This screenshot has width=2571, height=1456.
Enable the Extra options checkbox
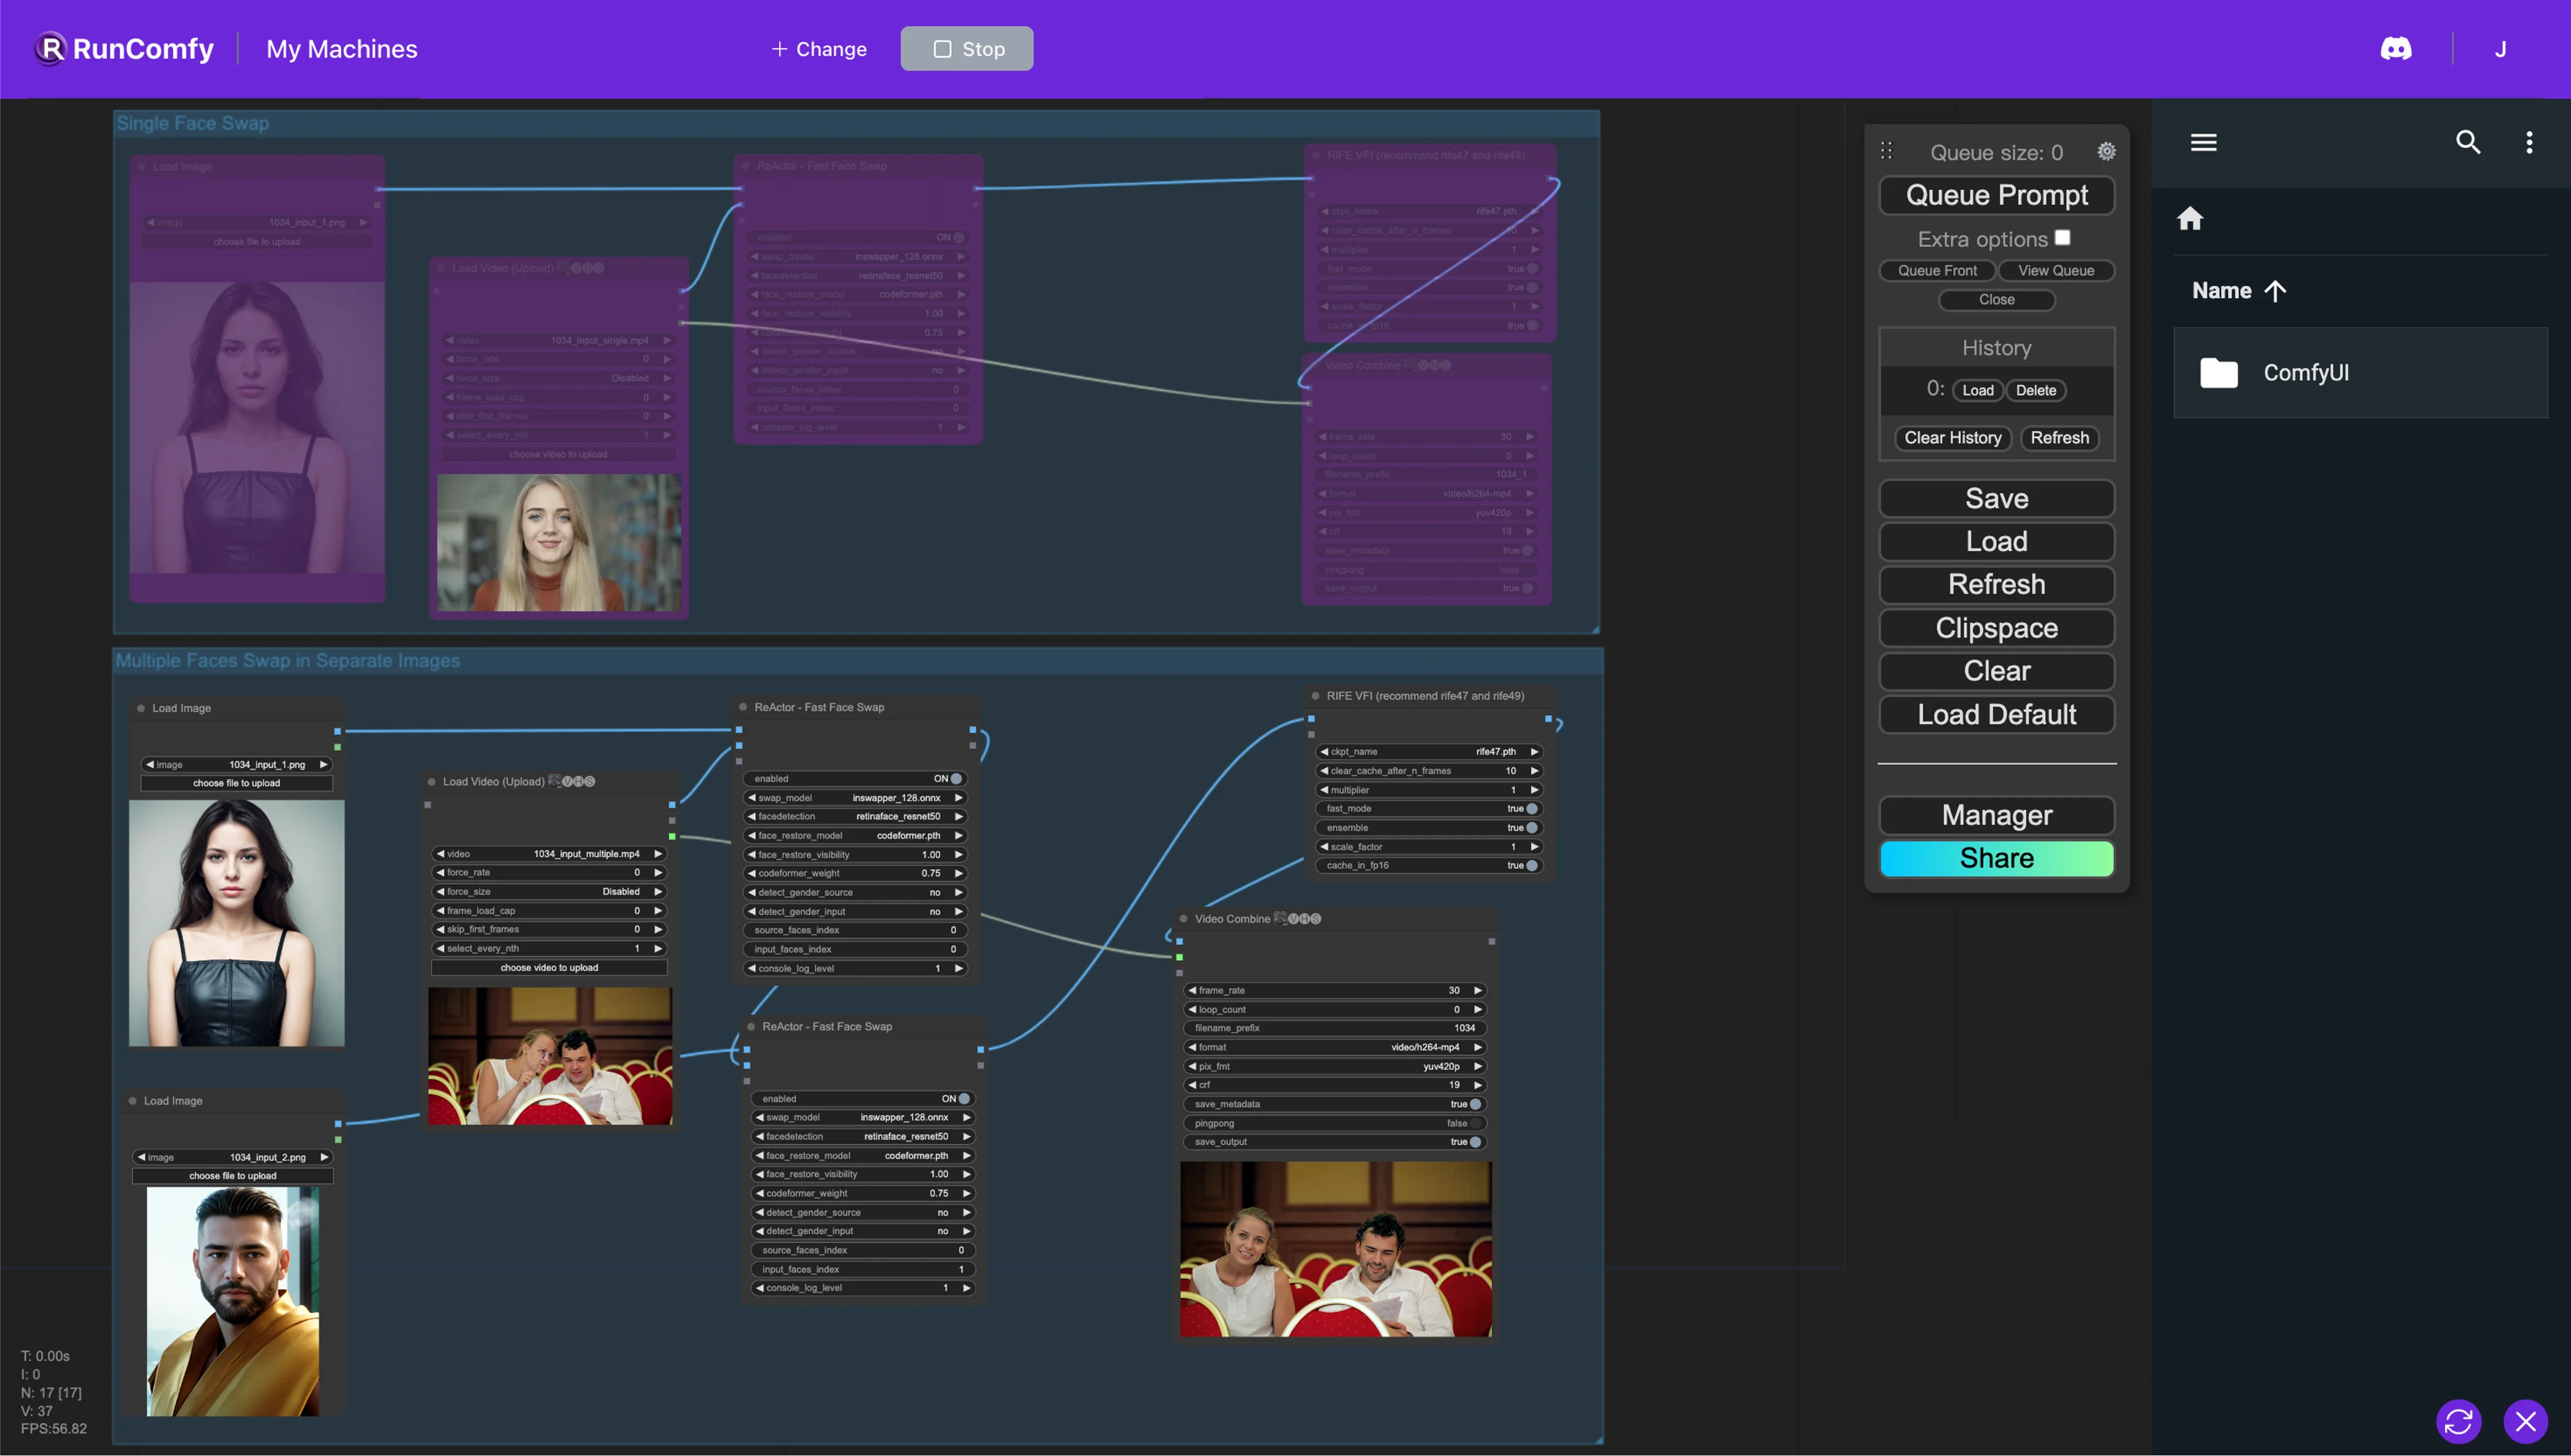[2062, 238]
